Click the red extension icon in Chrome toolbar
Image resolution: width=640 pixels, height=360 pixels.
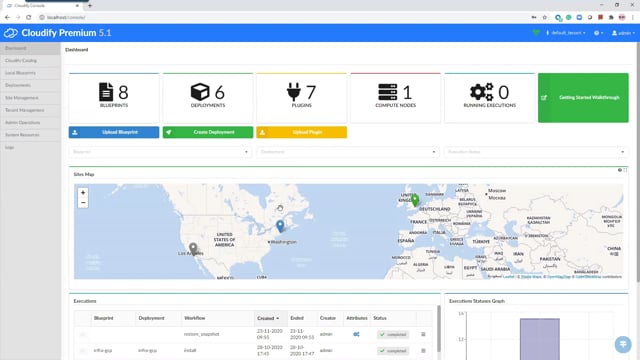[x=600, y=18]
